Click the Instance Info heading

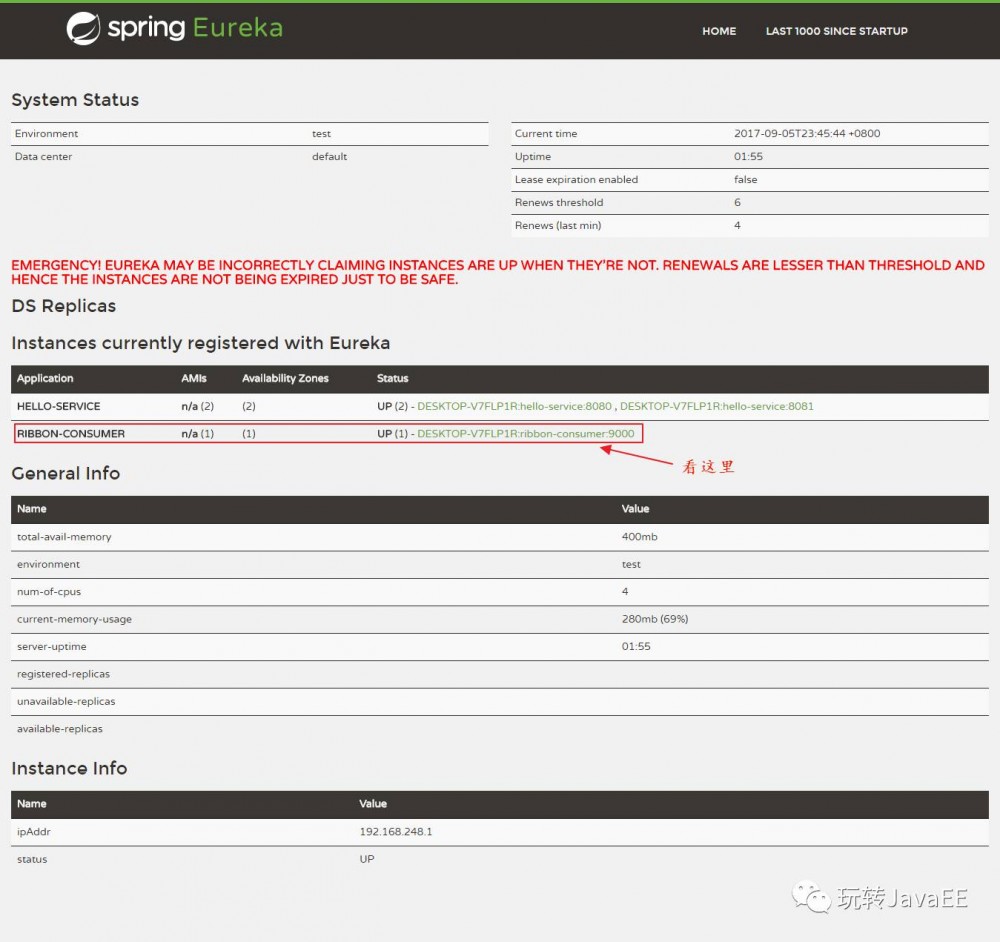point(70,769)
